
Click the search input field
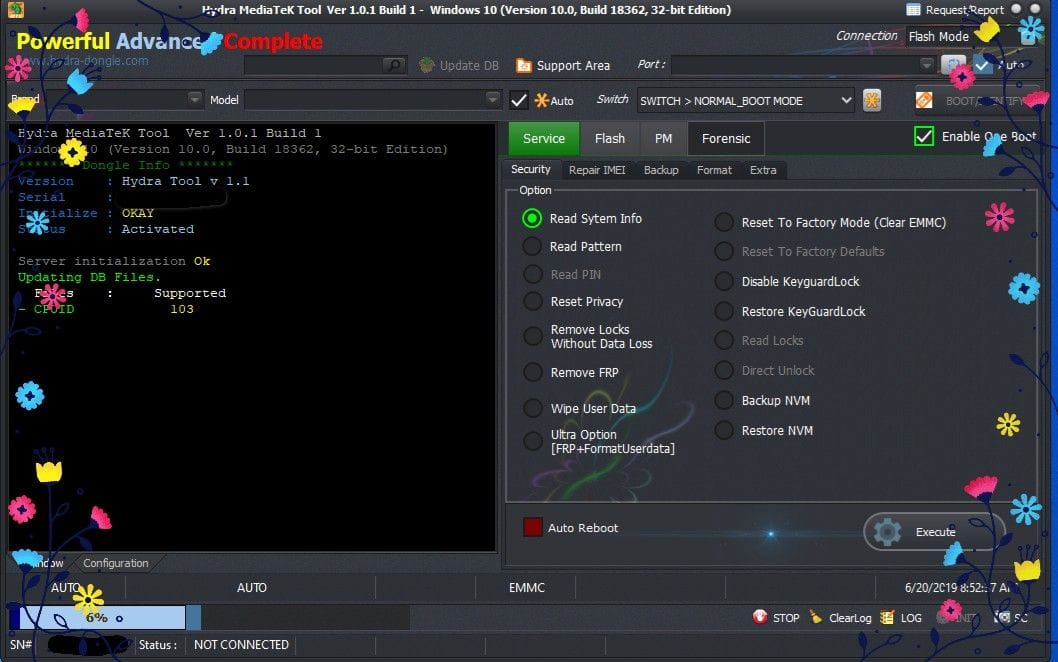(313, 65)
